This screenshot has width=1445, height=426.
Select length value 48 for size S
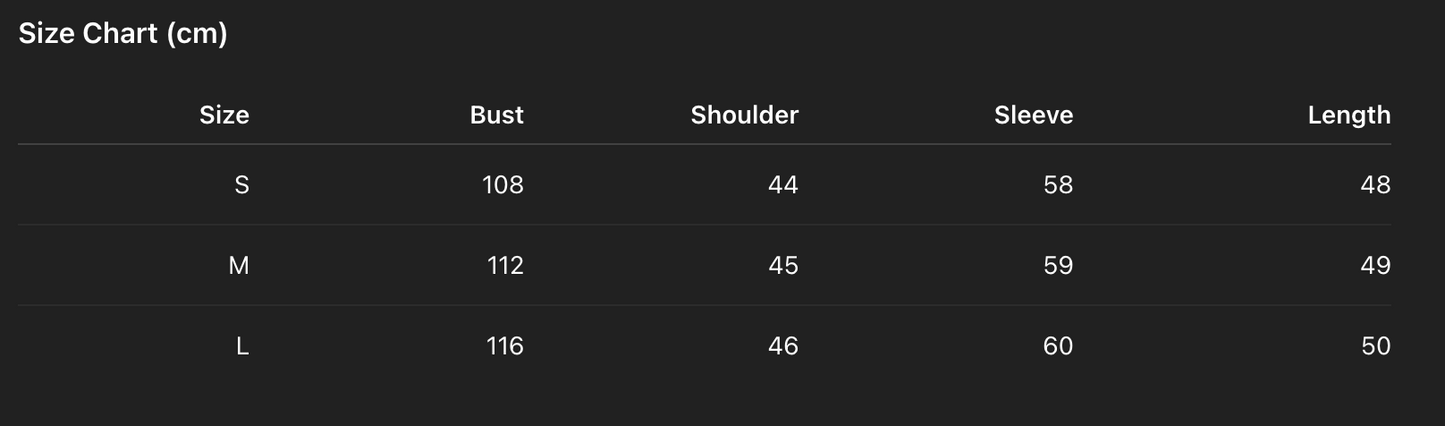(1375, 185)
